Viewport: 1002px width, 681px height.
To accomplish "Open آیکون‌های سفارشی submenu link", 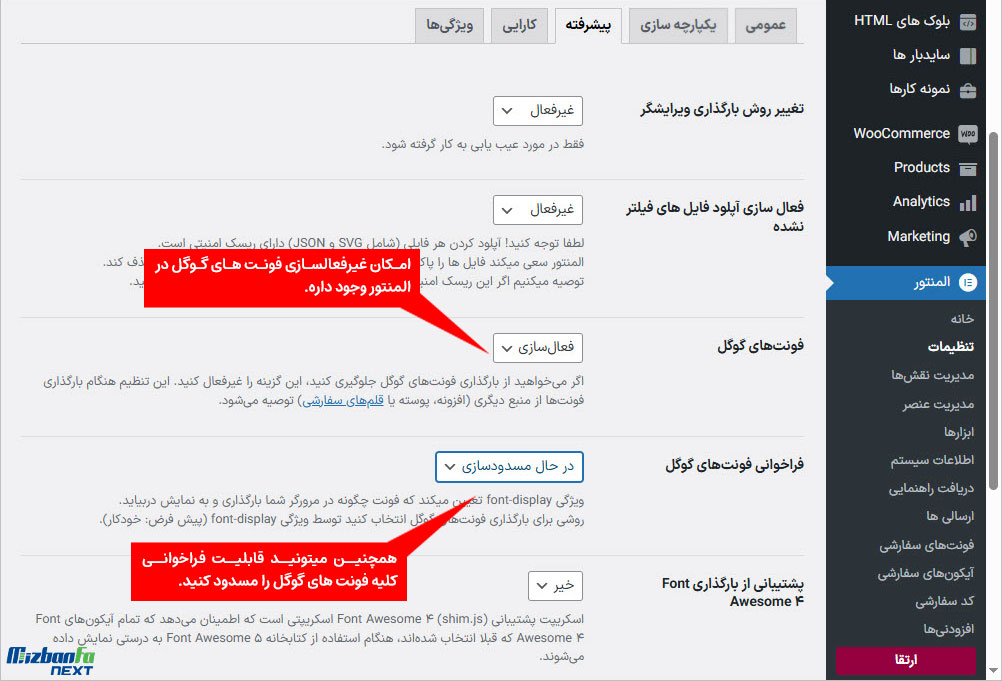I will click(925, 574).
